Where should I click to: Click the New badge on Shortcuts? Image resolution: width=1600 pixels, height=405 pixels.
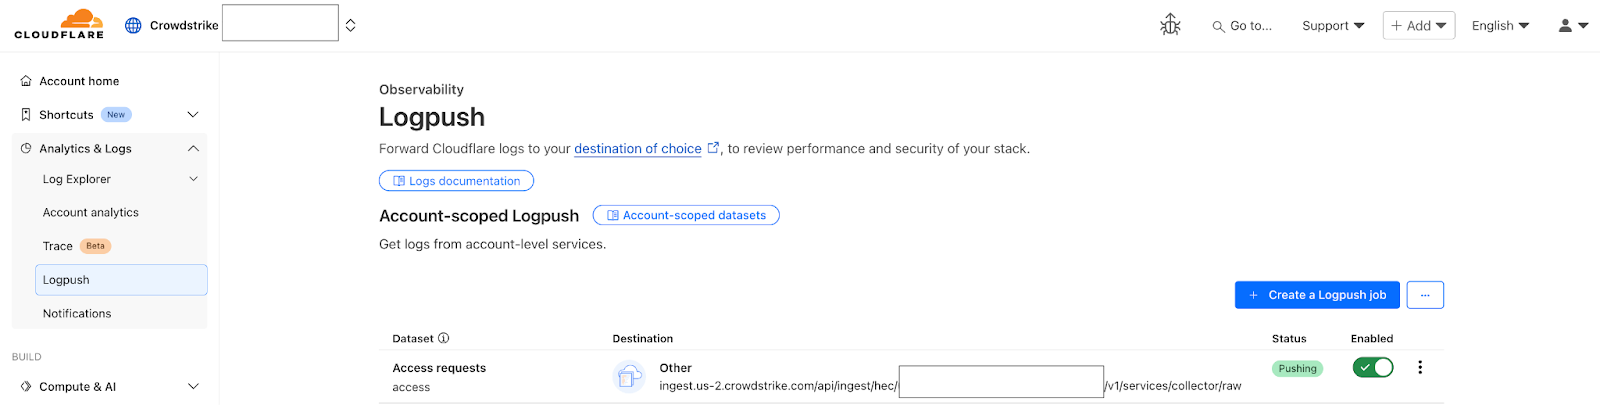[116, 115]
